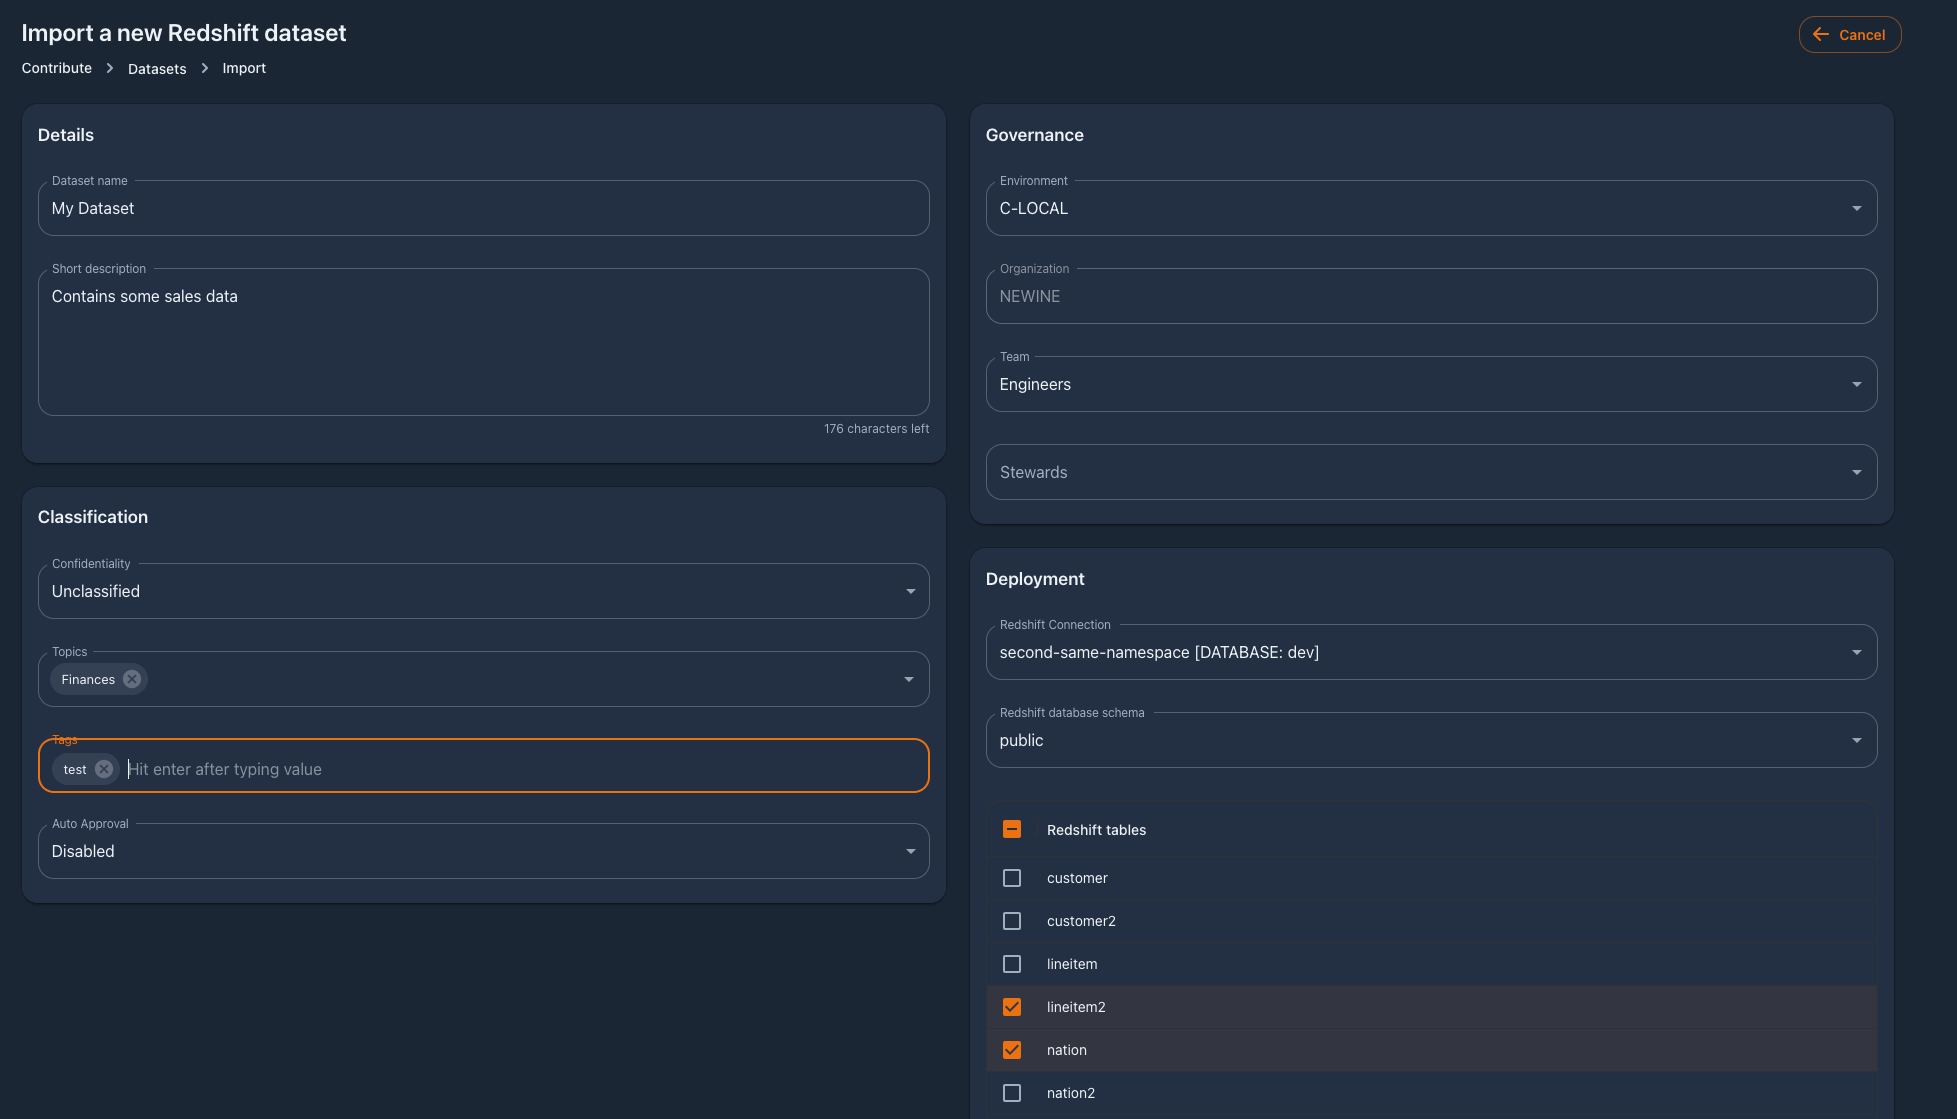Check the customer2 table
1957x1119 pixels.
tap(1012, 921)
